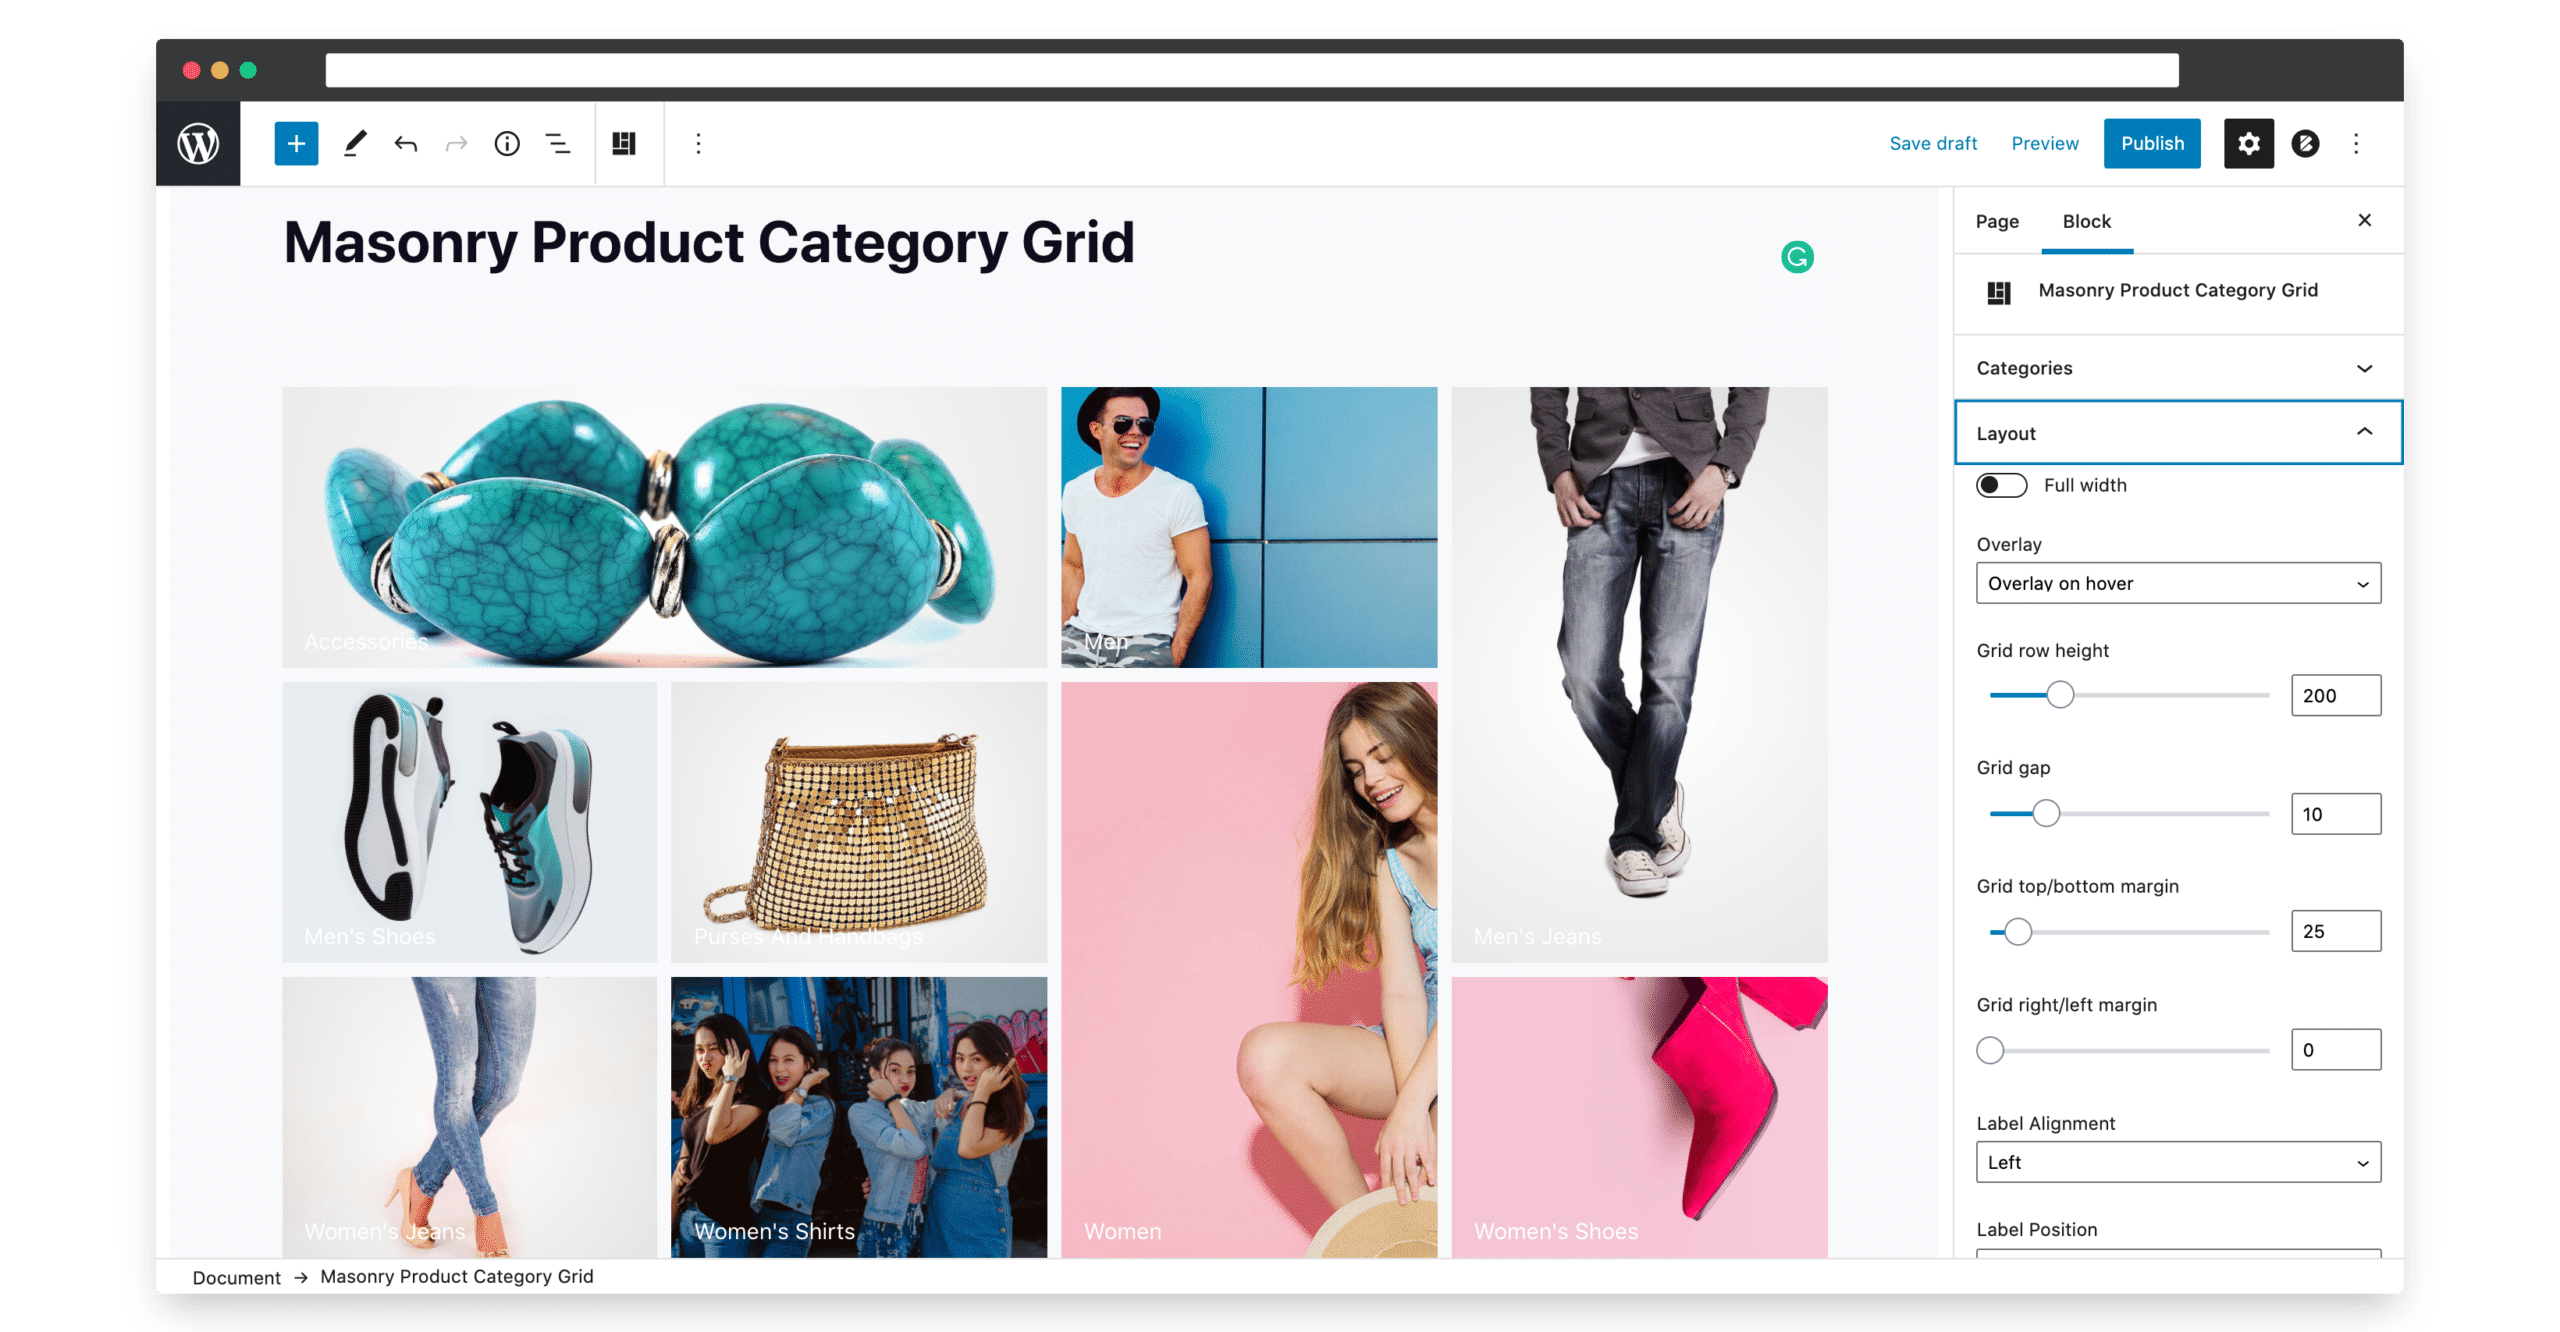2560x1332 pixels.
Task: Open the content info details icon
Action: coord(507,143)
